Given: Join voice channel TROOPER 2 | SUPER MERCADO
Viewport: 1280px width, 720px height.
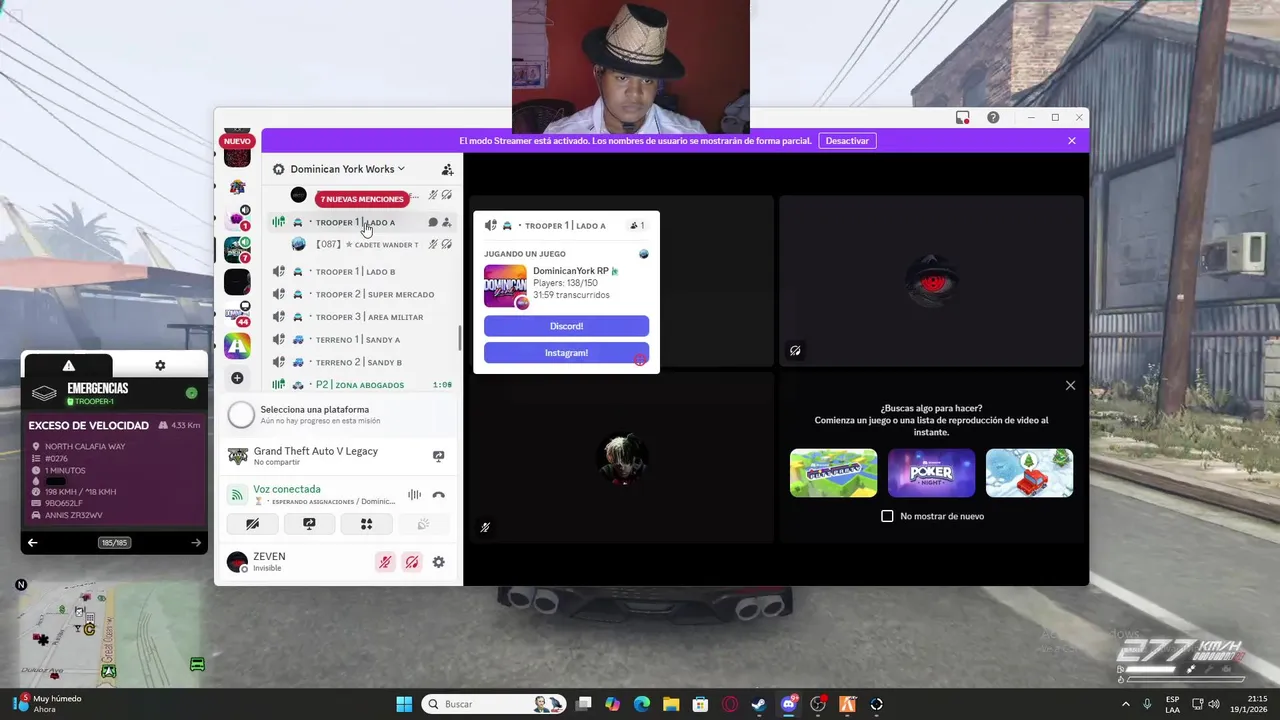Looking at the screenshot, I should pyautogui.click(x=360, y=294).
